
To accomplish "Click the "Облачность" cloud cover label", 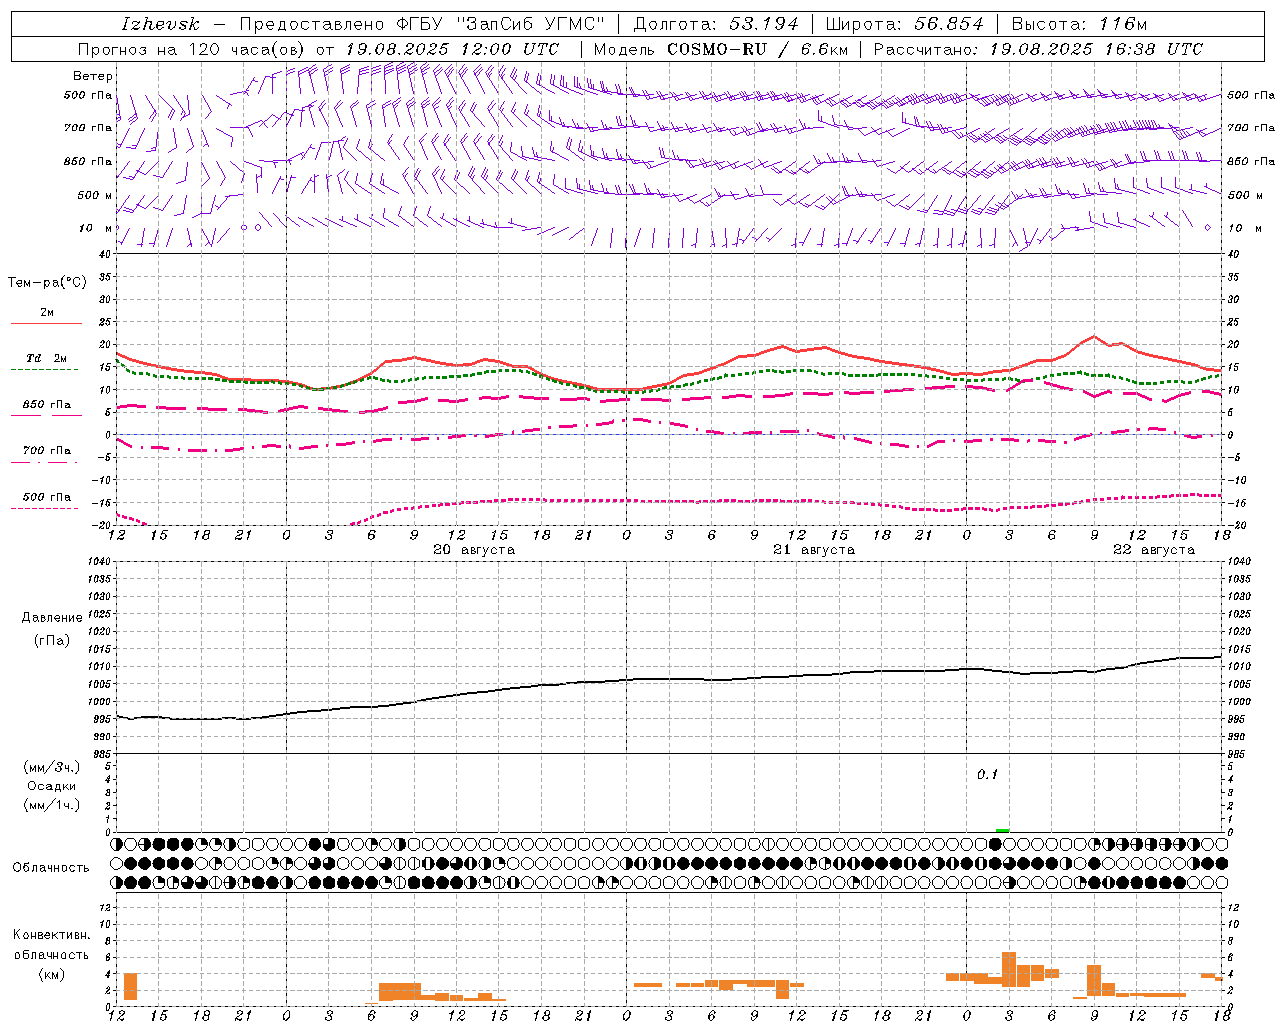I will coord(51,868).
